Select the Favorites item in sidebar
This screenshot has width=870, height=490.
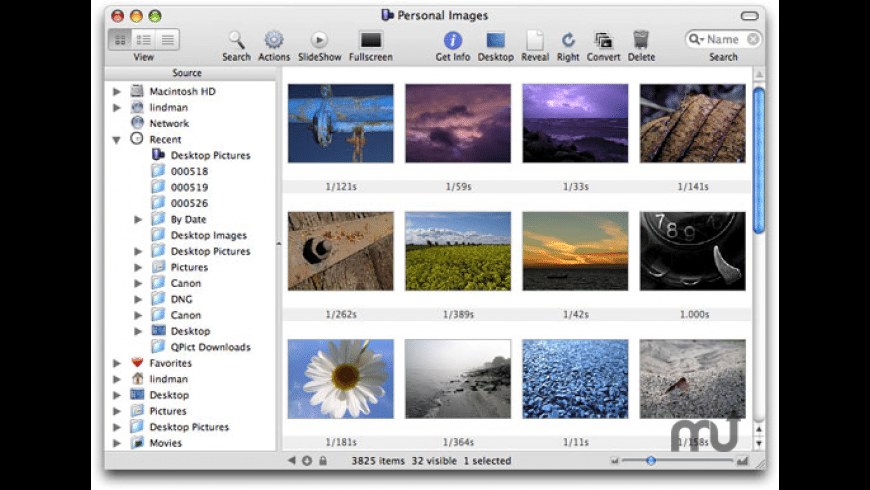[x=170, y=363]
